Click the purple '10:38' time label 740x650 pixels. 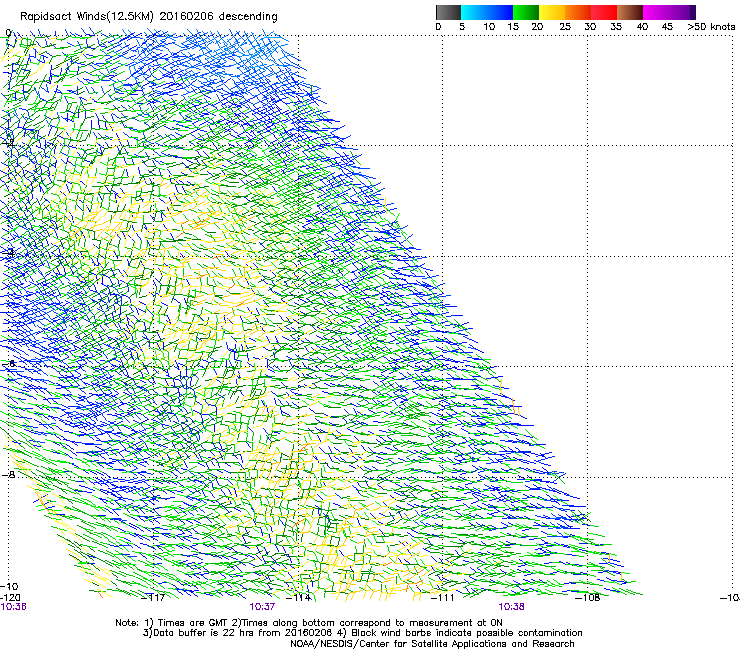[x=512, y=607]
